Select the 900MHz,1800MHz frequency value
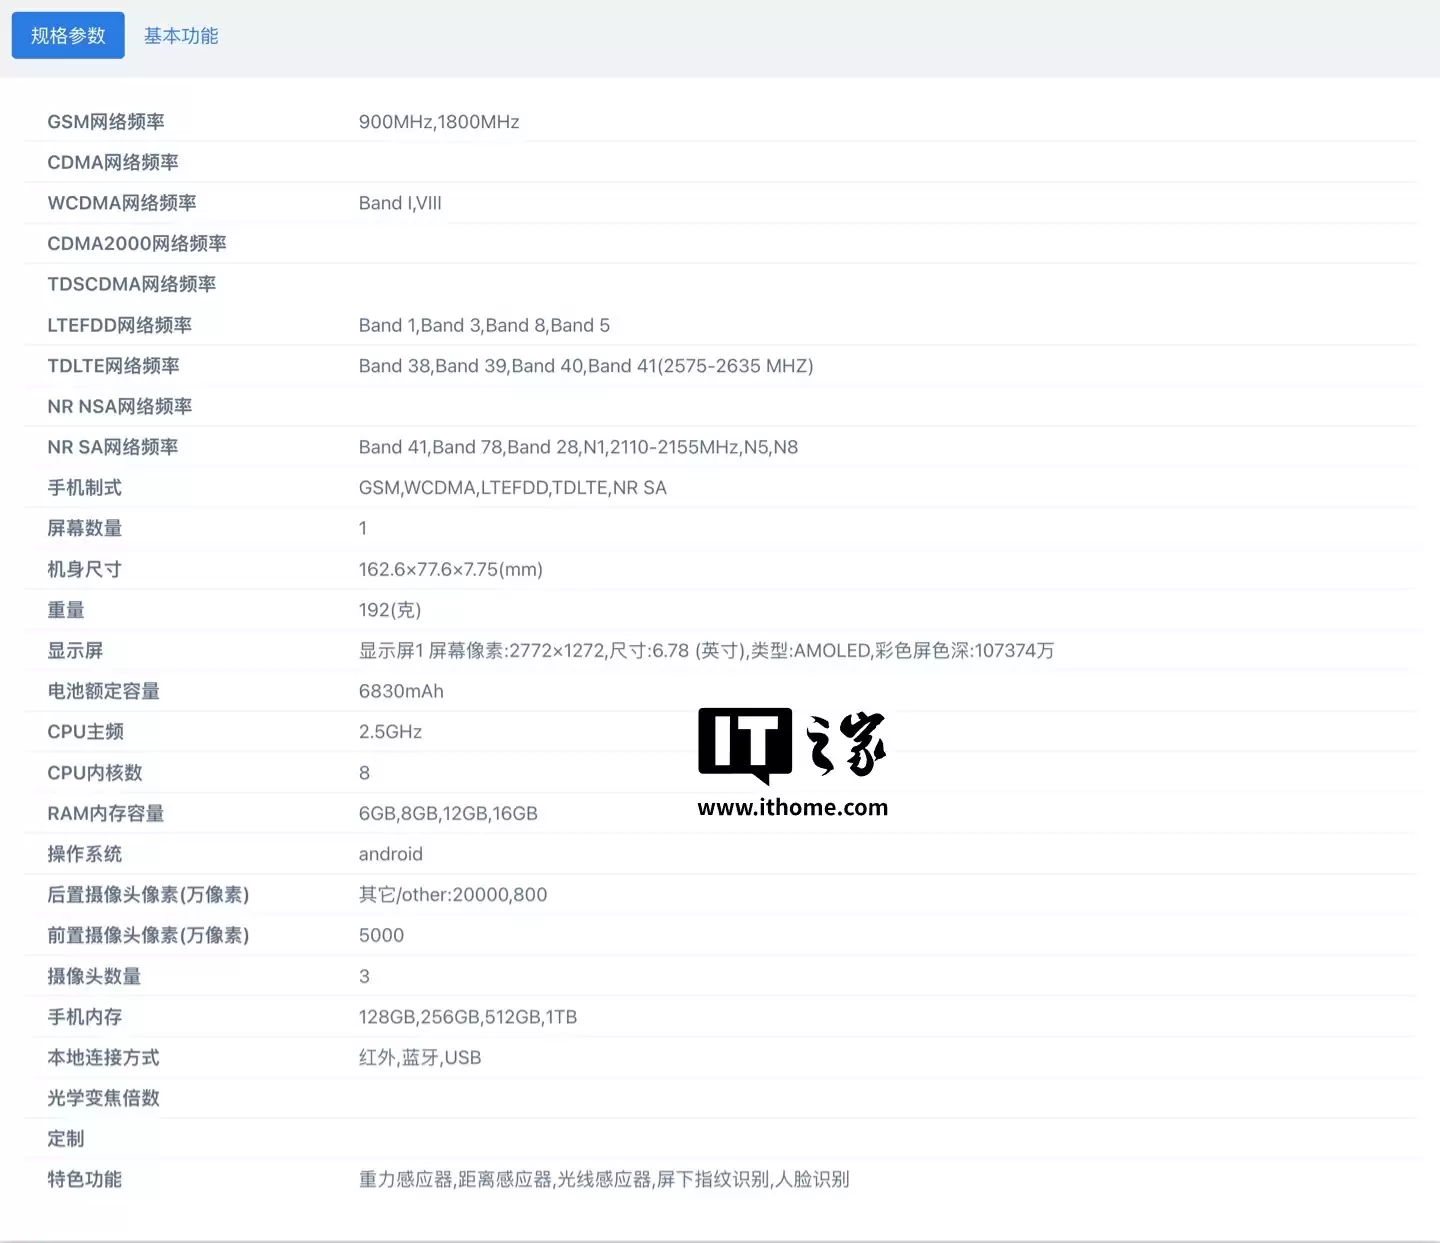This screenshot has height=1243, width=1440. [x=439, y=121]
